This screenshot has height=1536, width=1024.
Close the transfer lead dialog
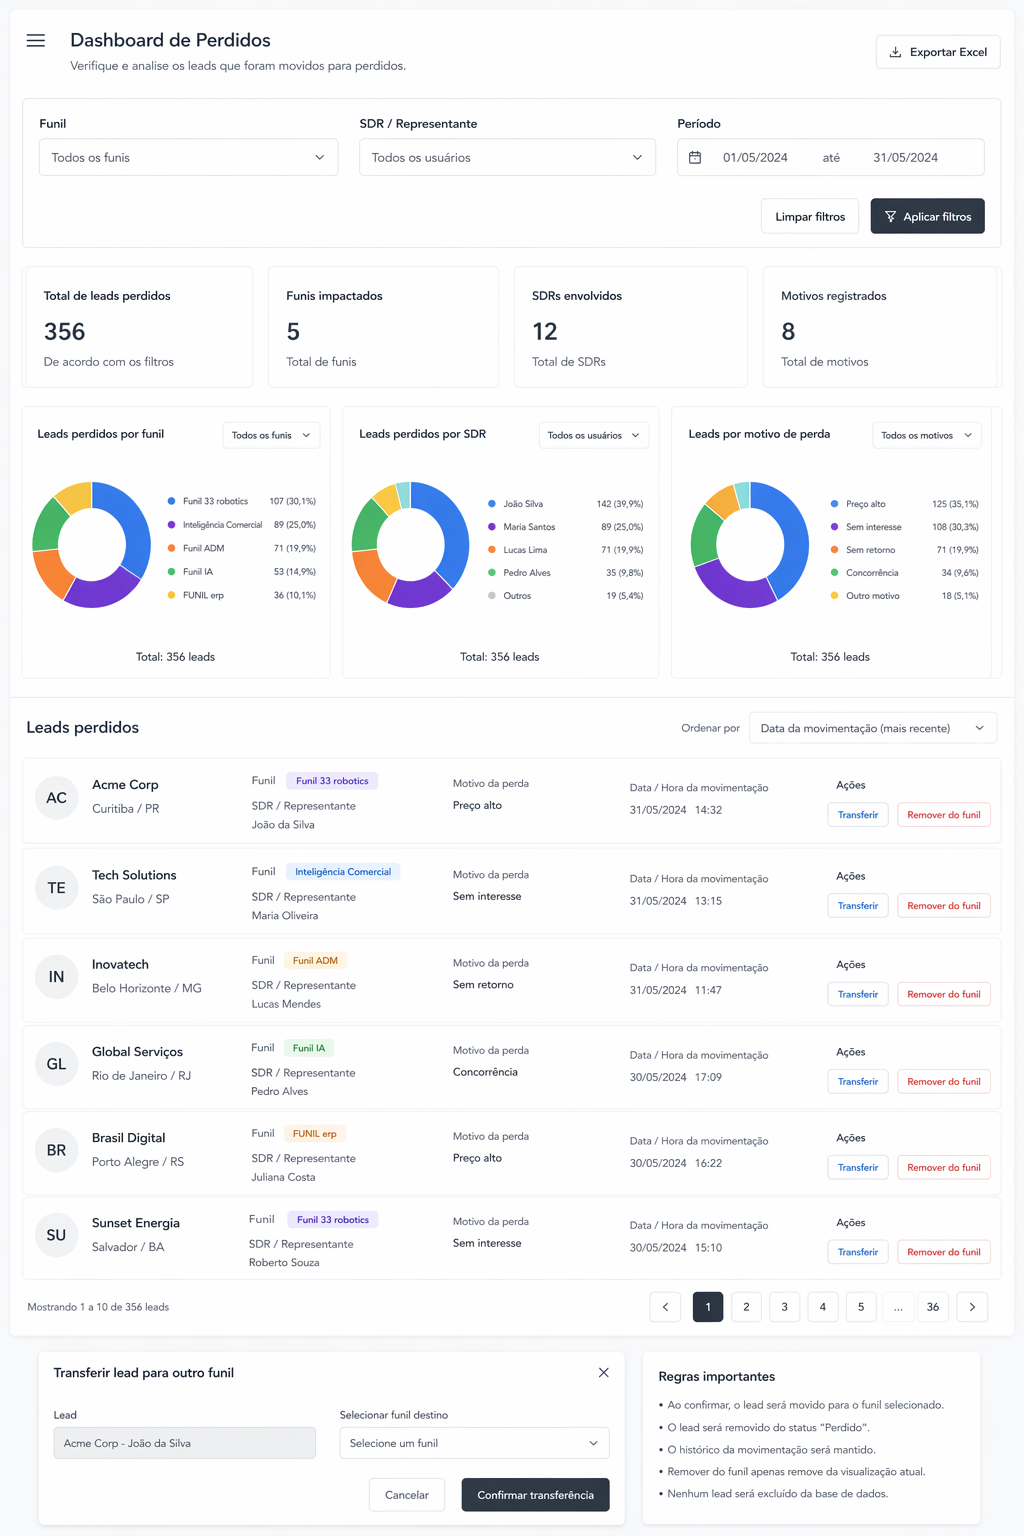coord(603,1373)
